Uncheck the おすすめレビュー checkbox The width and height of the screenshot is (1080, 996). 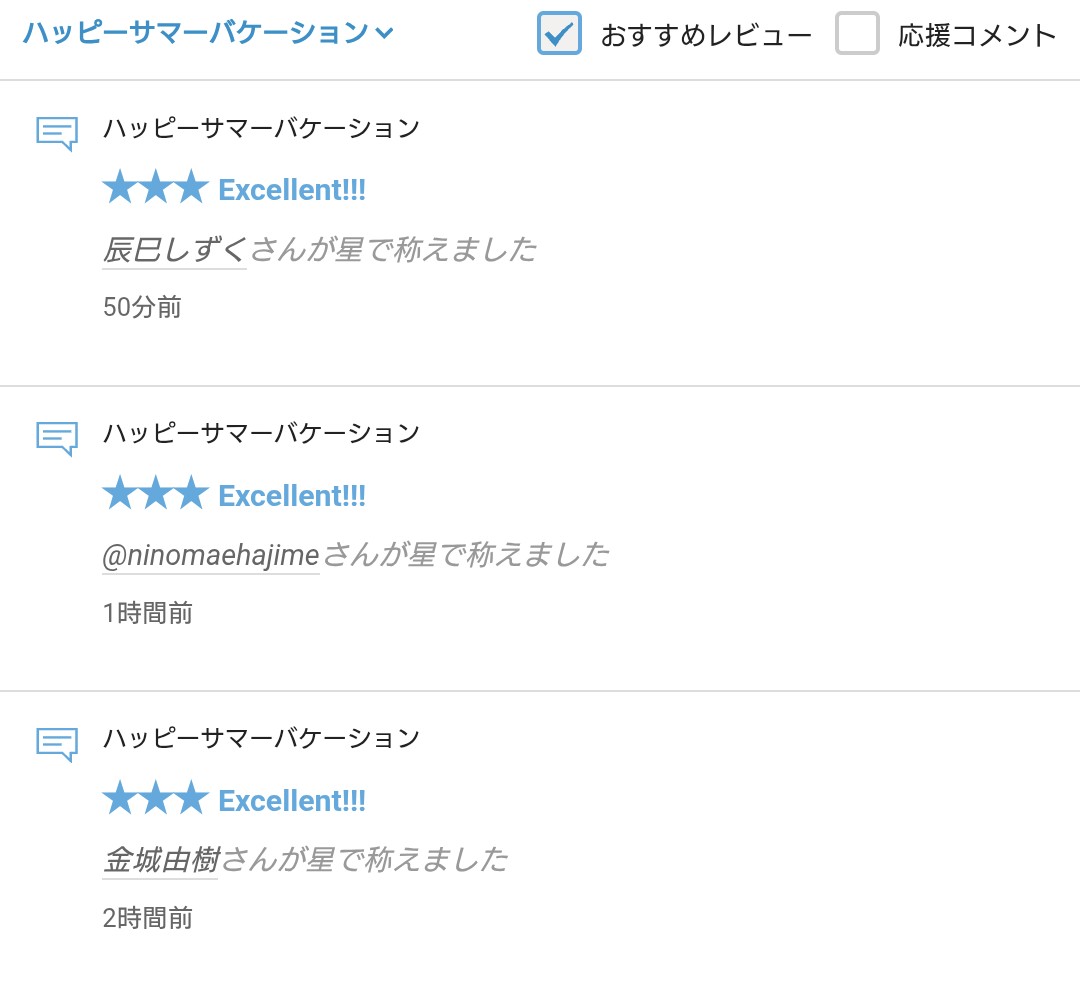click(559, 34)
